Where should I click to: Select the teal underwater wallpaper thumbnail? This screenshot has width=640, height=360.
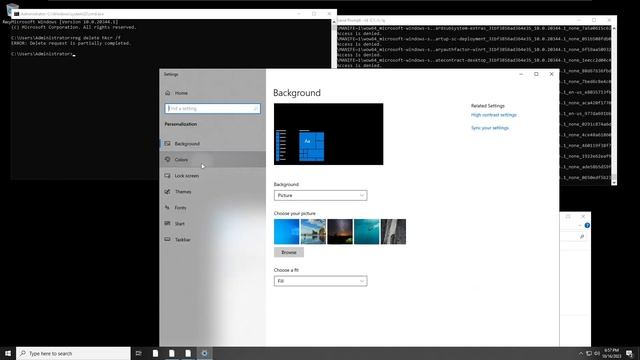(x=367, y=231)
